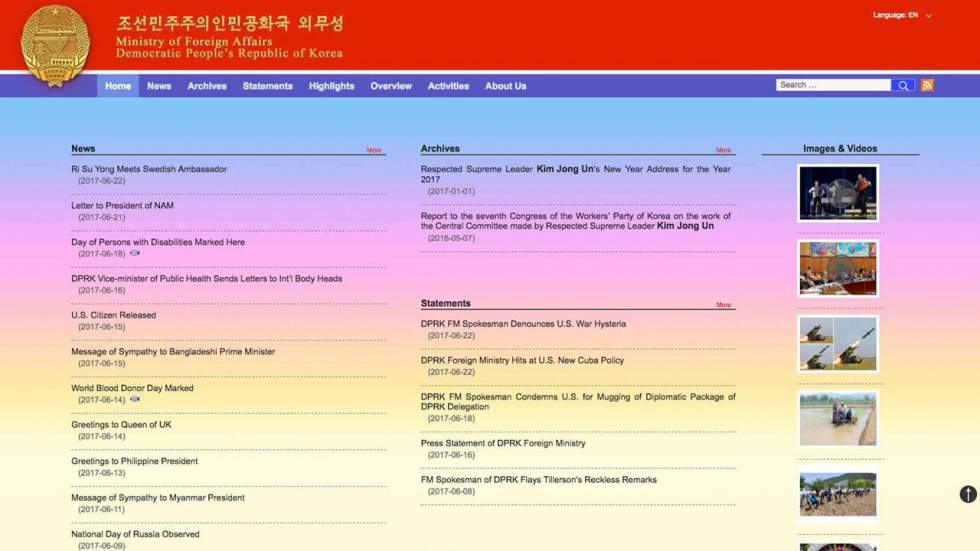Click the search magnifier button
980x551 pixels.
tap(903, 86)
